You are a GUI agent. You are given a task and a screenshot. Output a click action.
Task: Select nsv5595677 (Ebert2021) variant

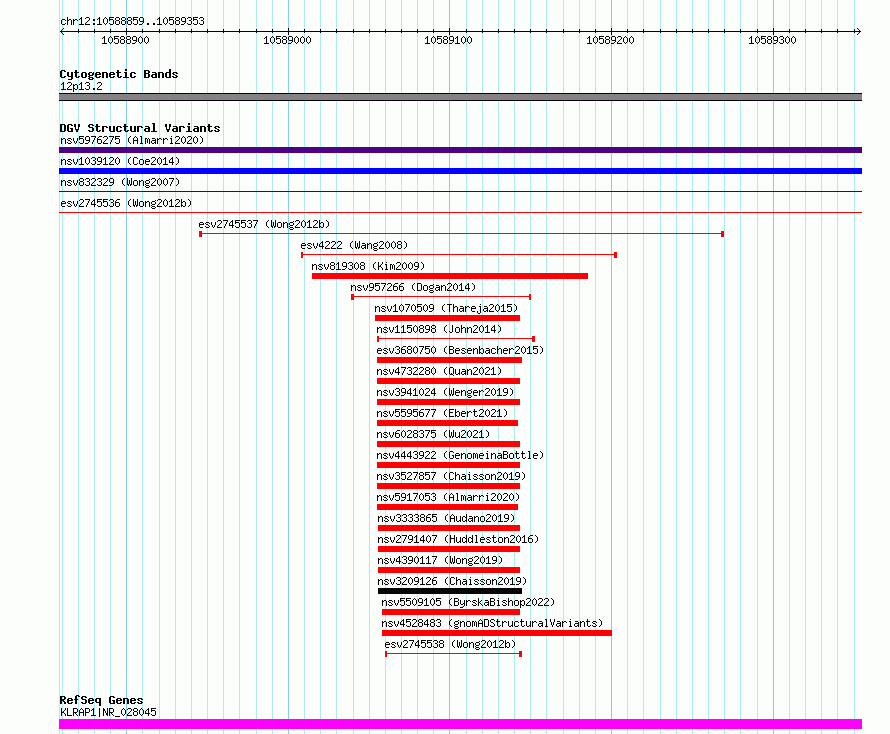pos(442,413)
